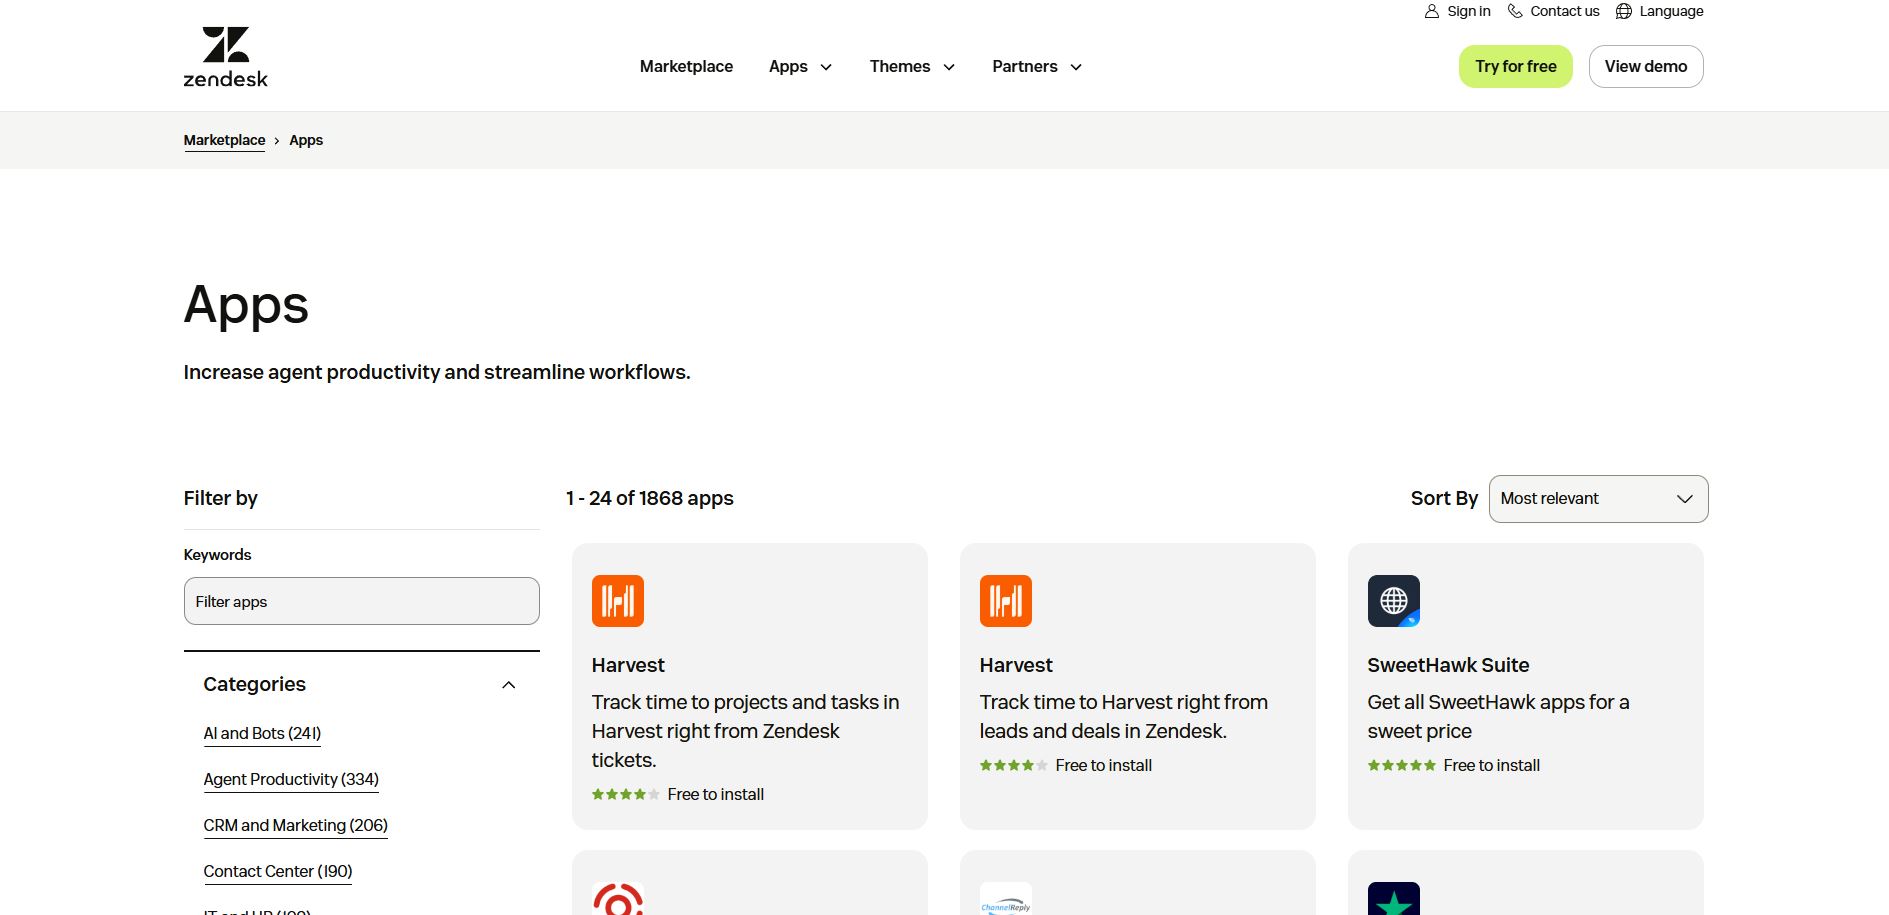
Task: Click the red target app icon in second row
Action: [x=618, y=899]
